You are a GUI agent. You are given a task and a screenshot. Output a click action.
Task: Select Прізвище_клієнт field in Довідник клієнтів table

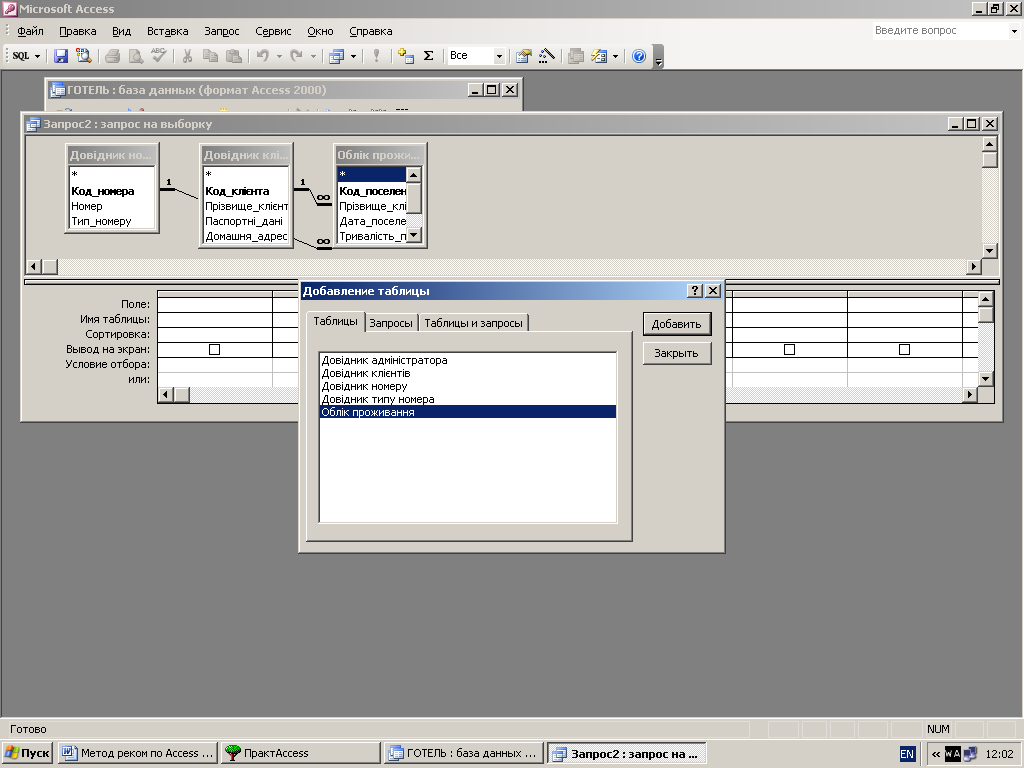[x=246, y=206]
